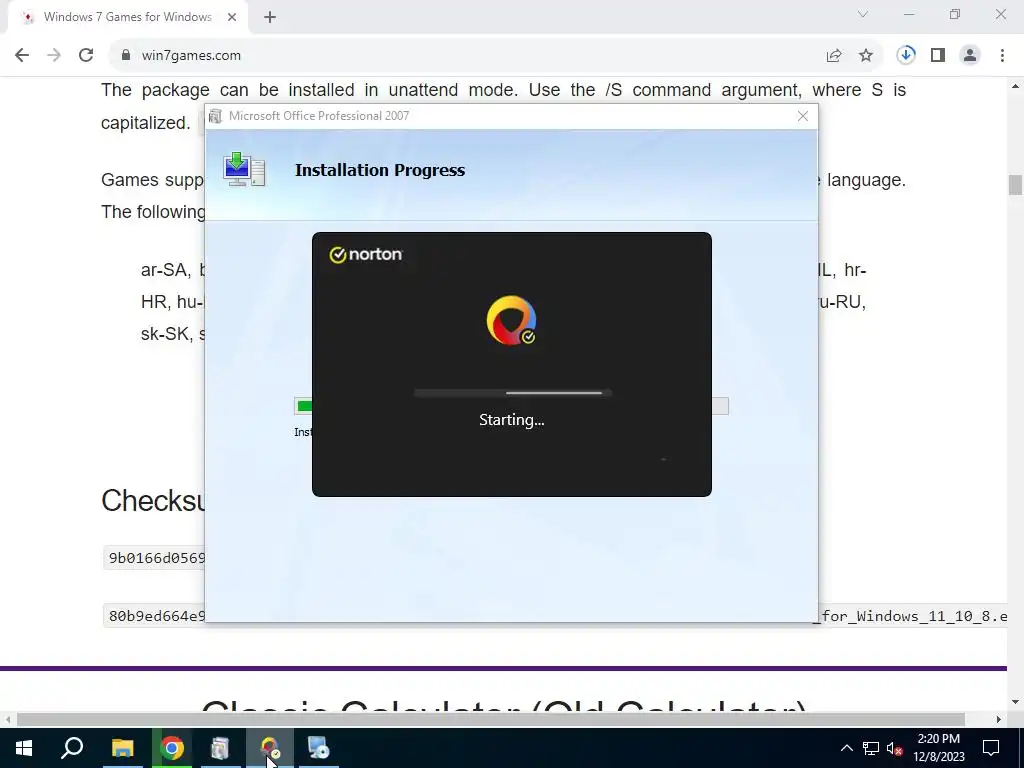Open Chrome three-dot menu
The image size is (1024, 768).
[1002, 56]
